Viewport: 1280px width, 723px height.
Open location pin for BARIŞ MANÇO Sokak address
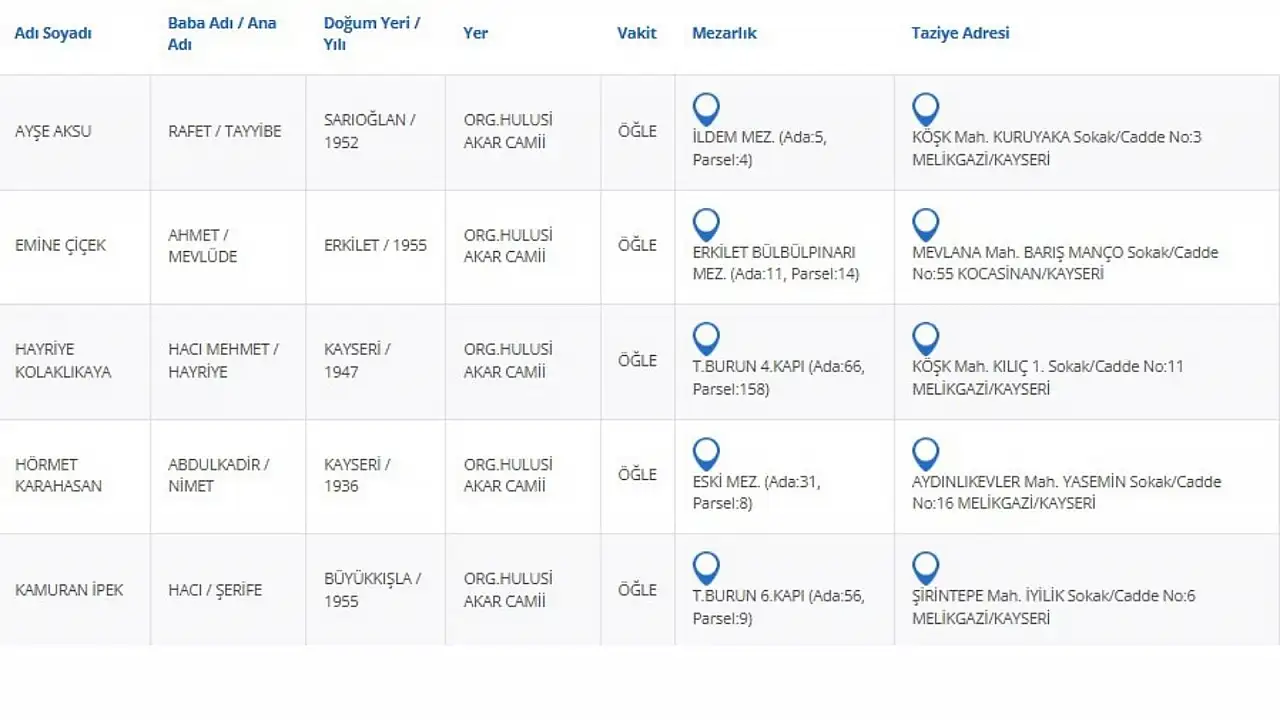[x=925, y=224]
